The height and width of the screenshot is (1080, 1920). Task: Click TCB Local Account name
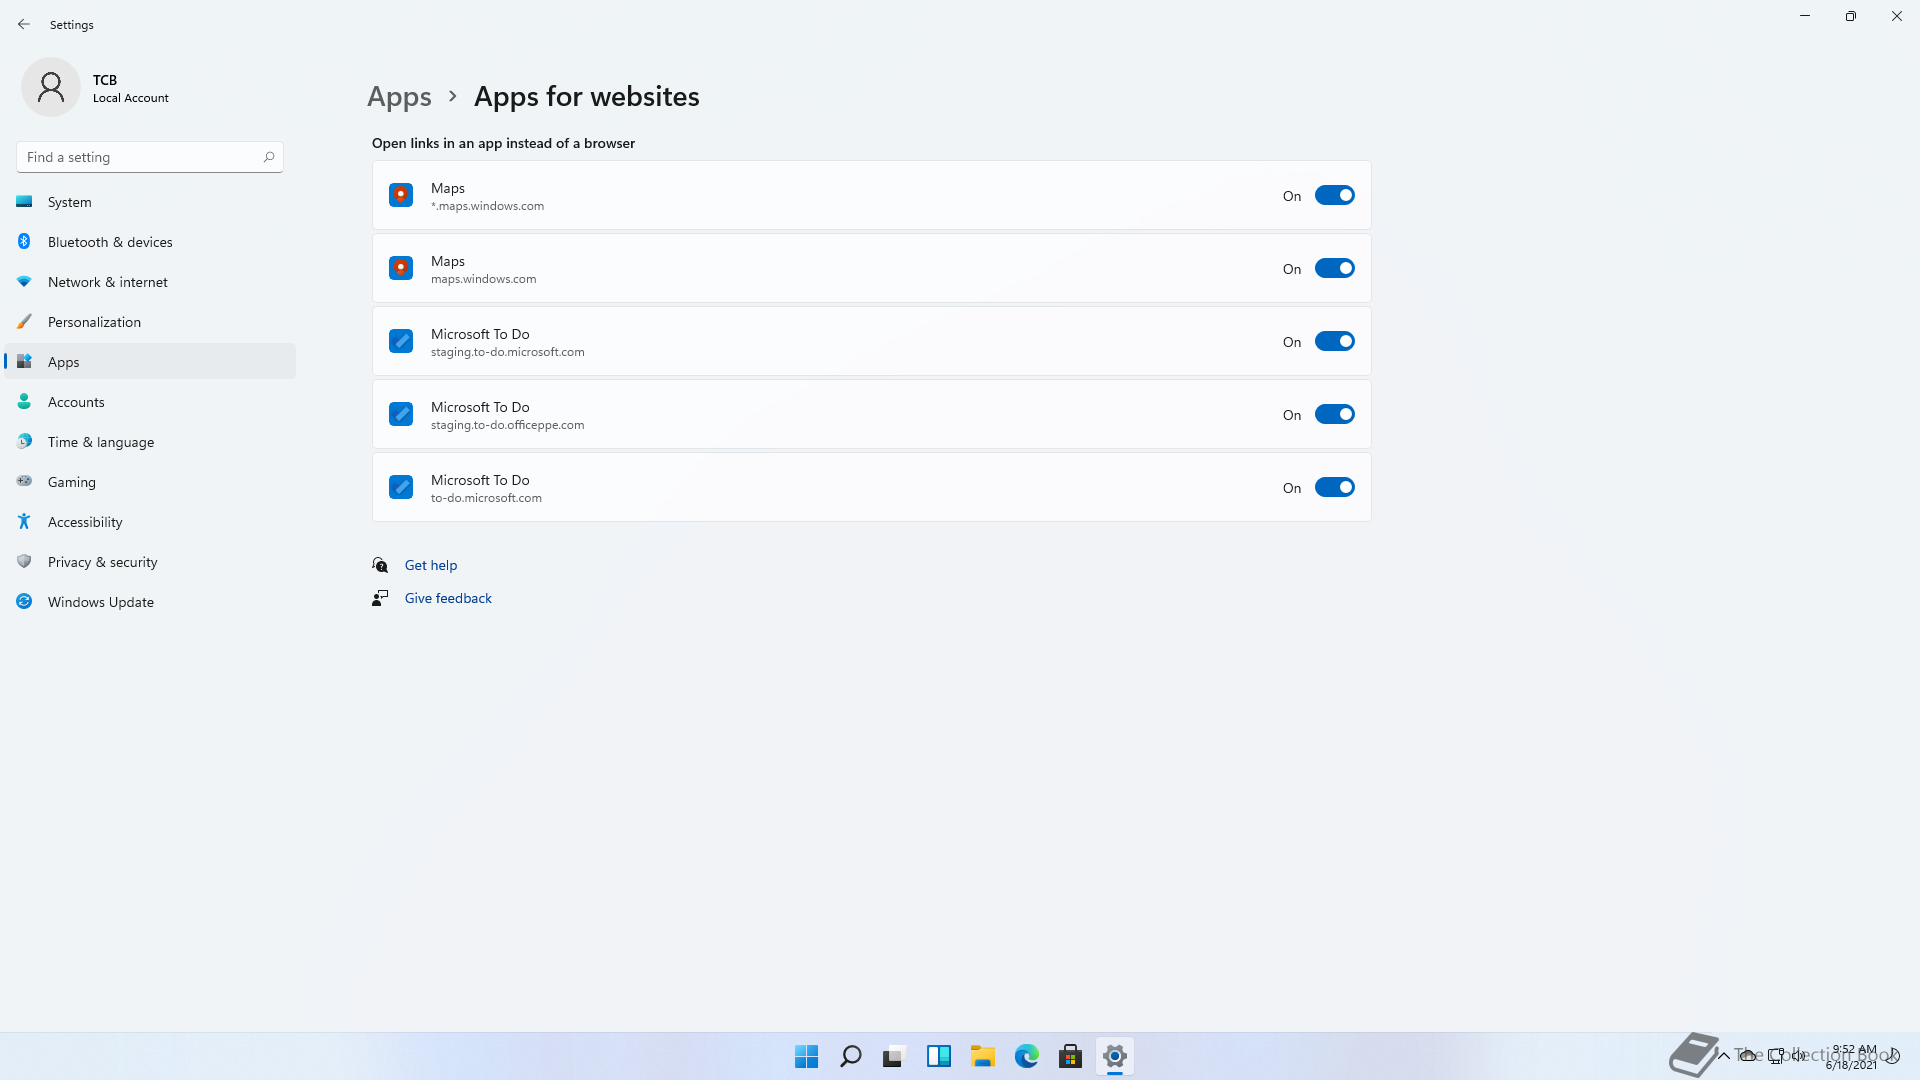(x=131, y=88)
